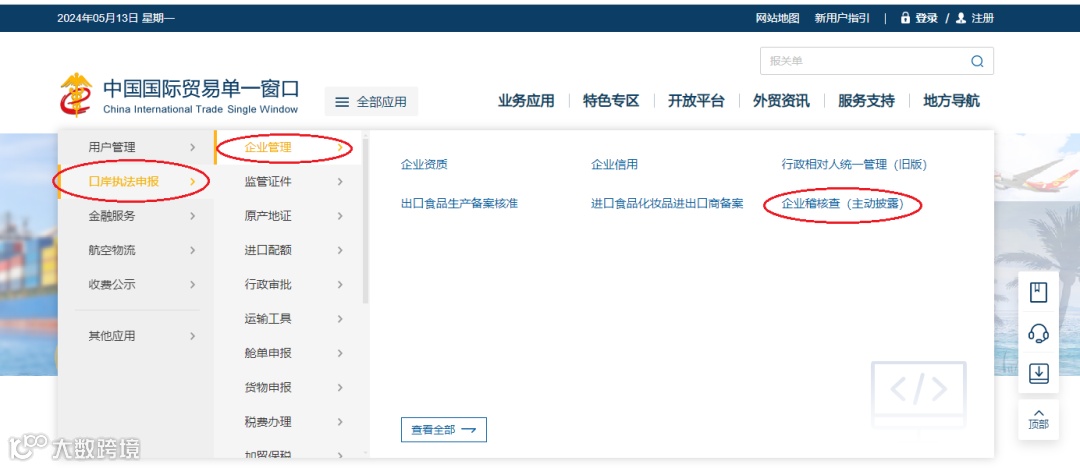
Task: Click the search magnifier icon
Action: [977, 61]
